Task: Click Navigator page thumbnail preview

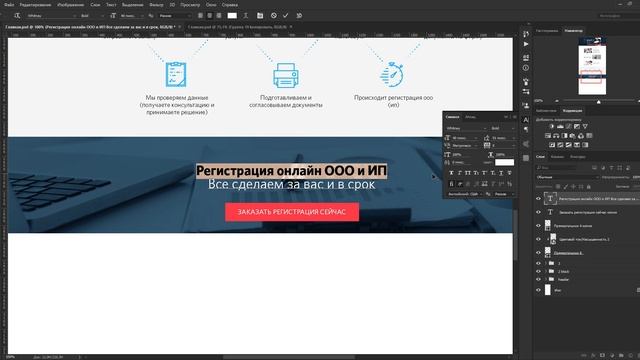Action: click(x=592, y=66)
